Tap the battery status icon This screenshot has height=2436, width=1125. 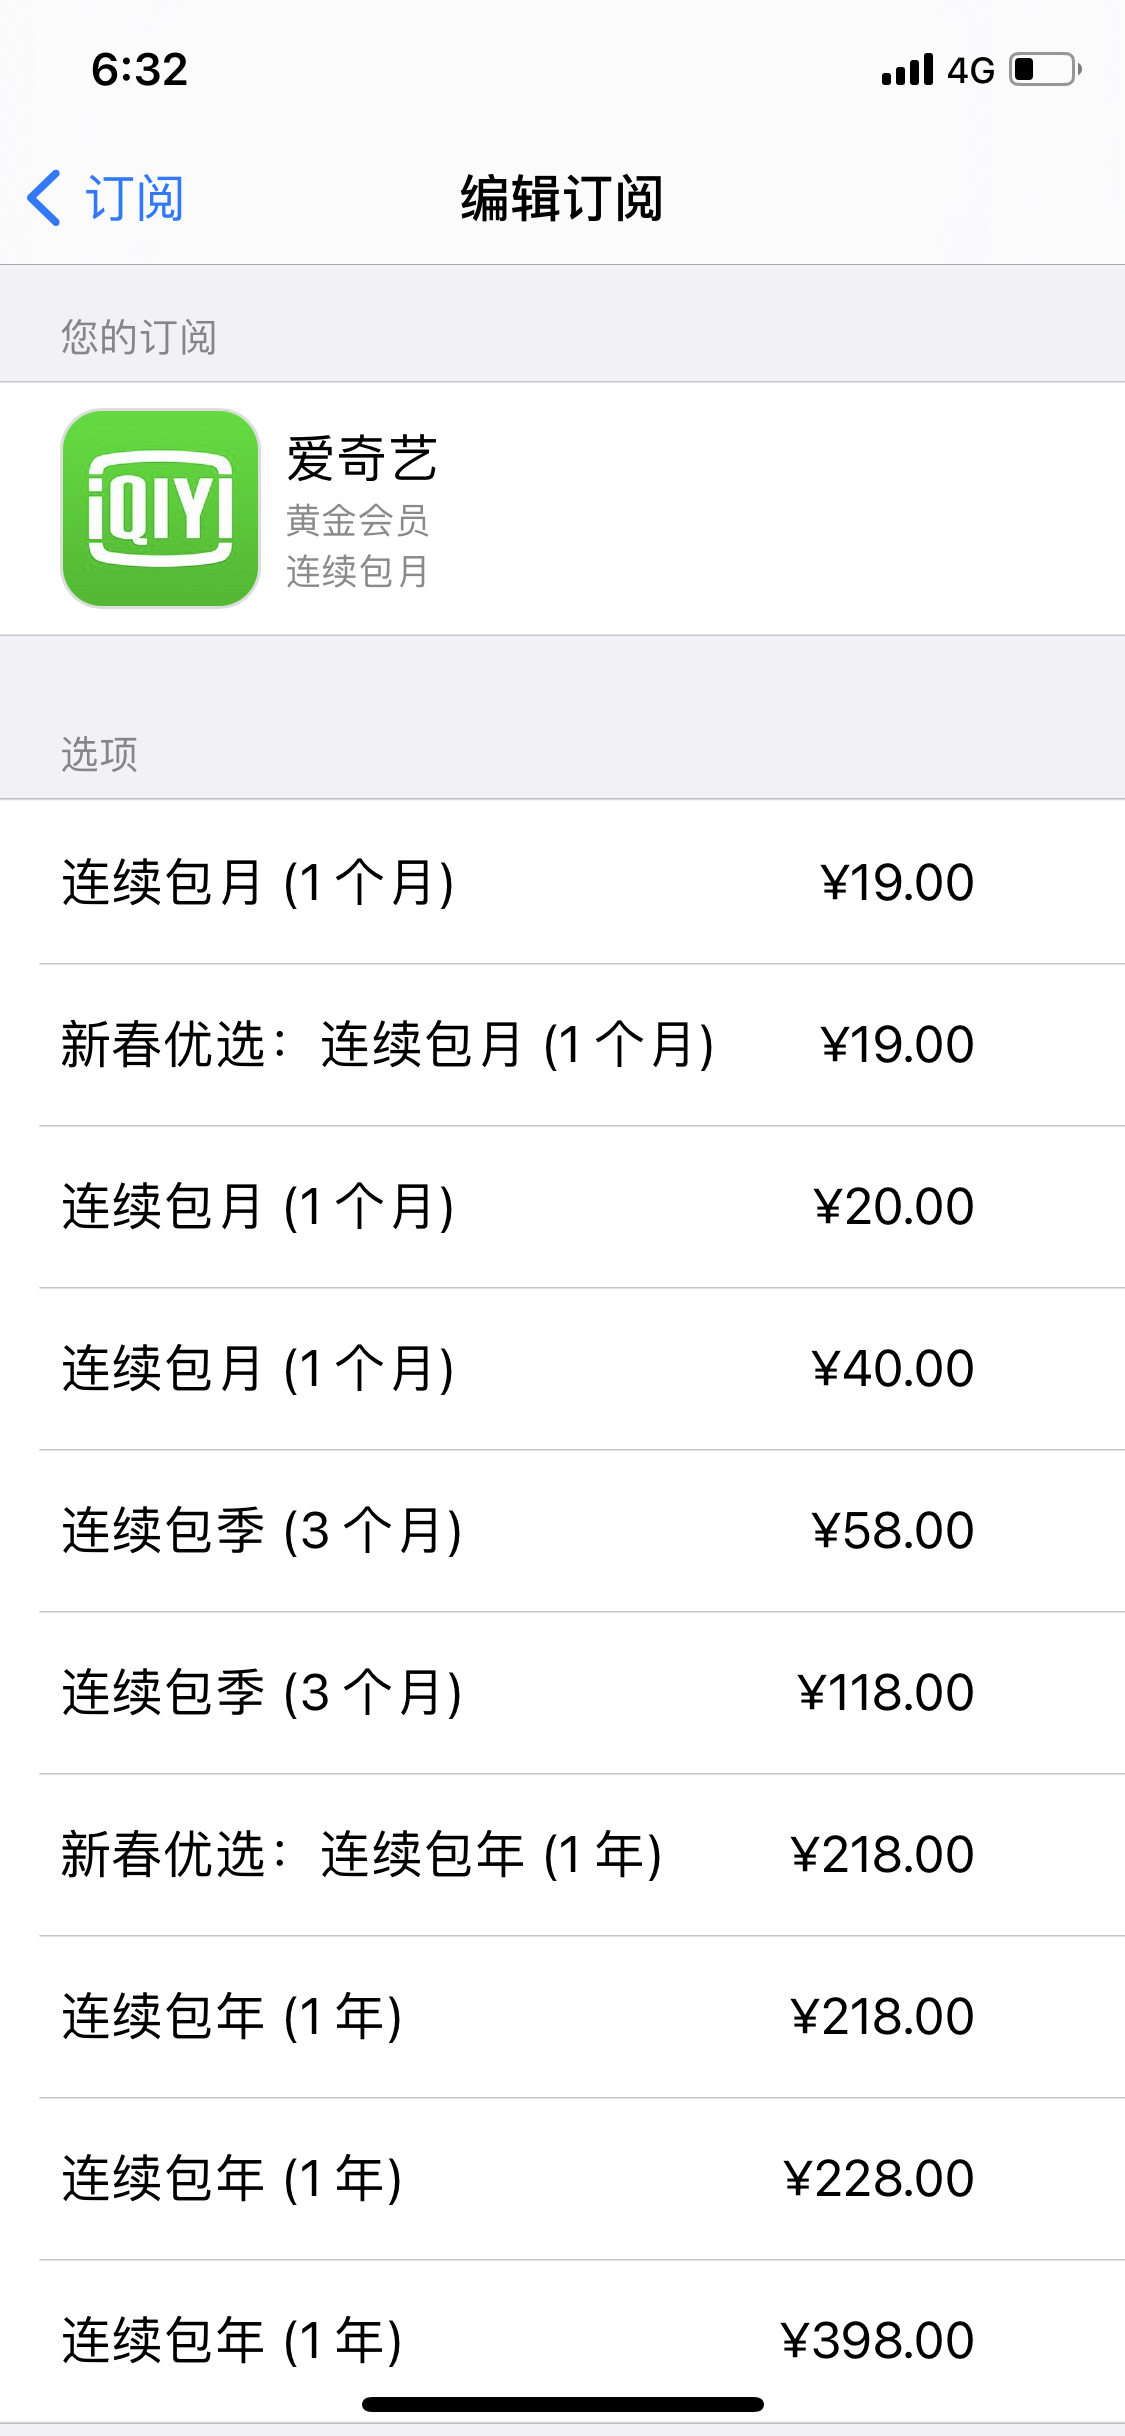tap(1045, 70)
